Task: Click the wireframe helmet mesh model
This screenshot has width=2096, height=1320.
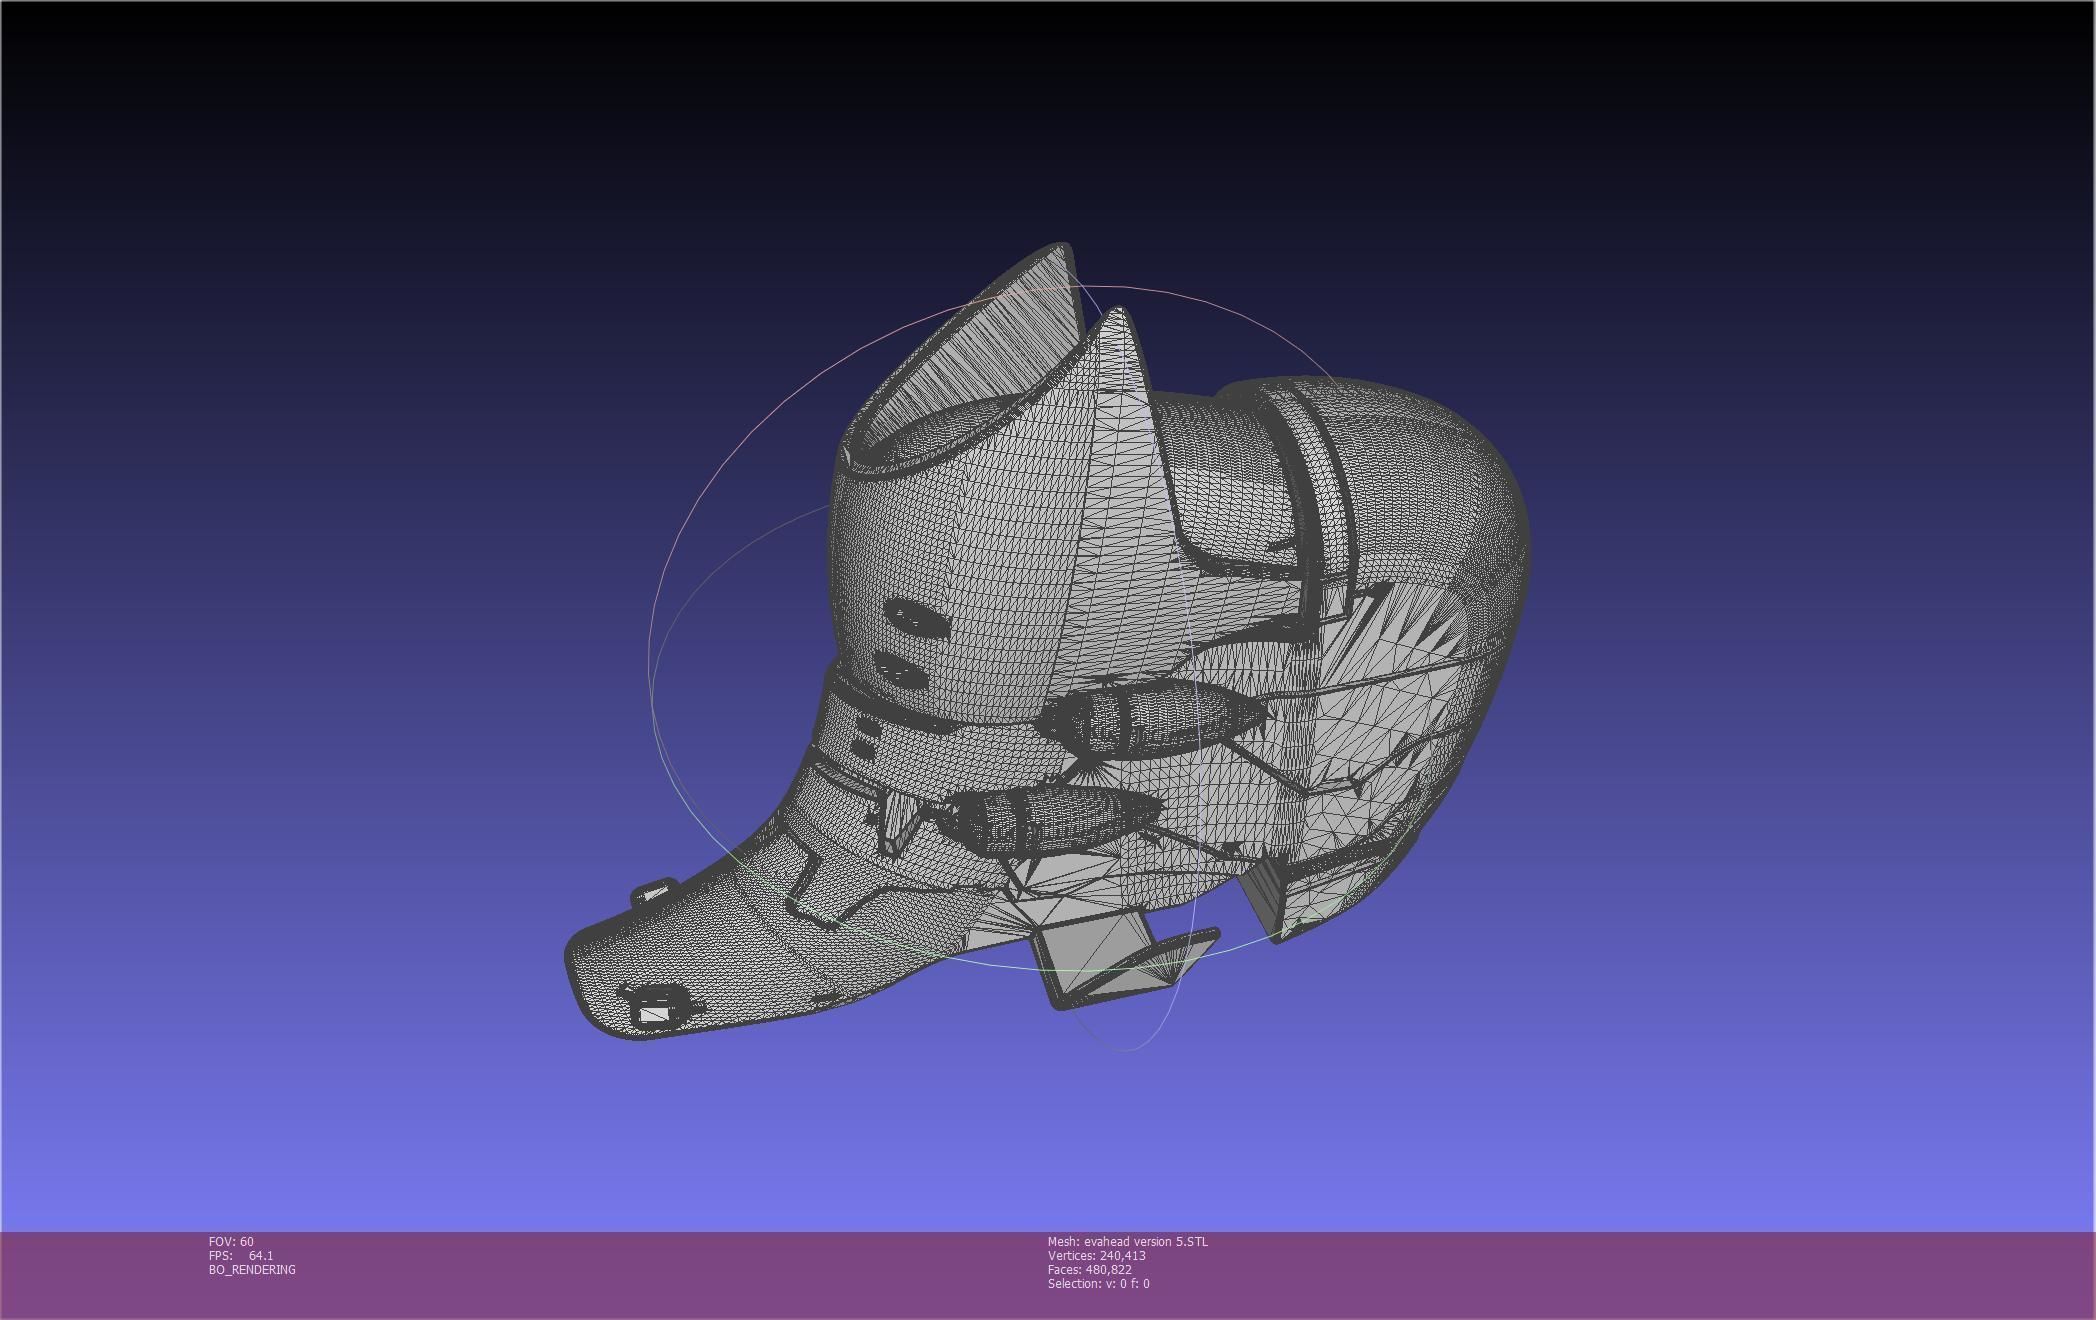Action: [1047, 640]
